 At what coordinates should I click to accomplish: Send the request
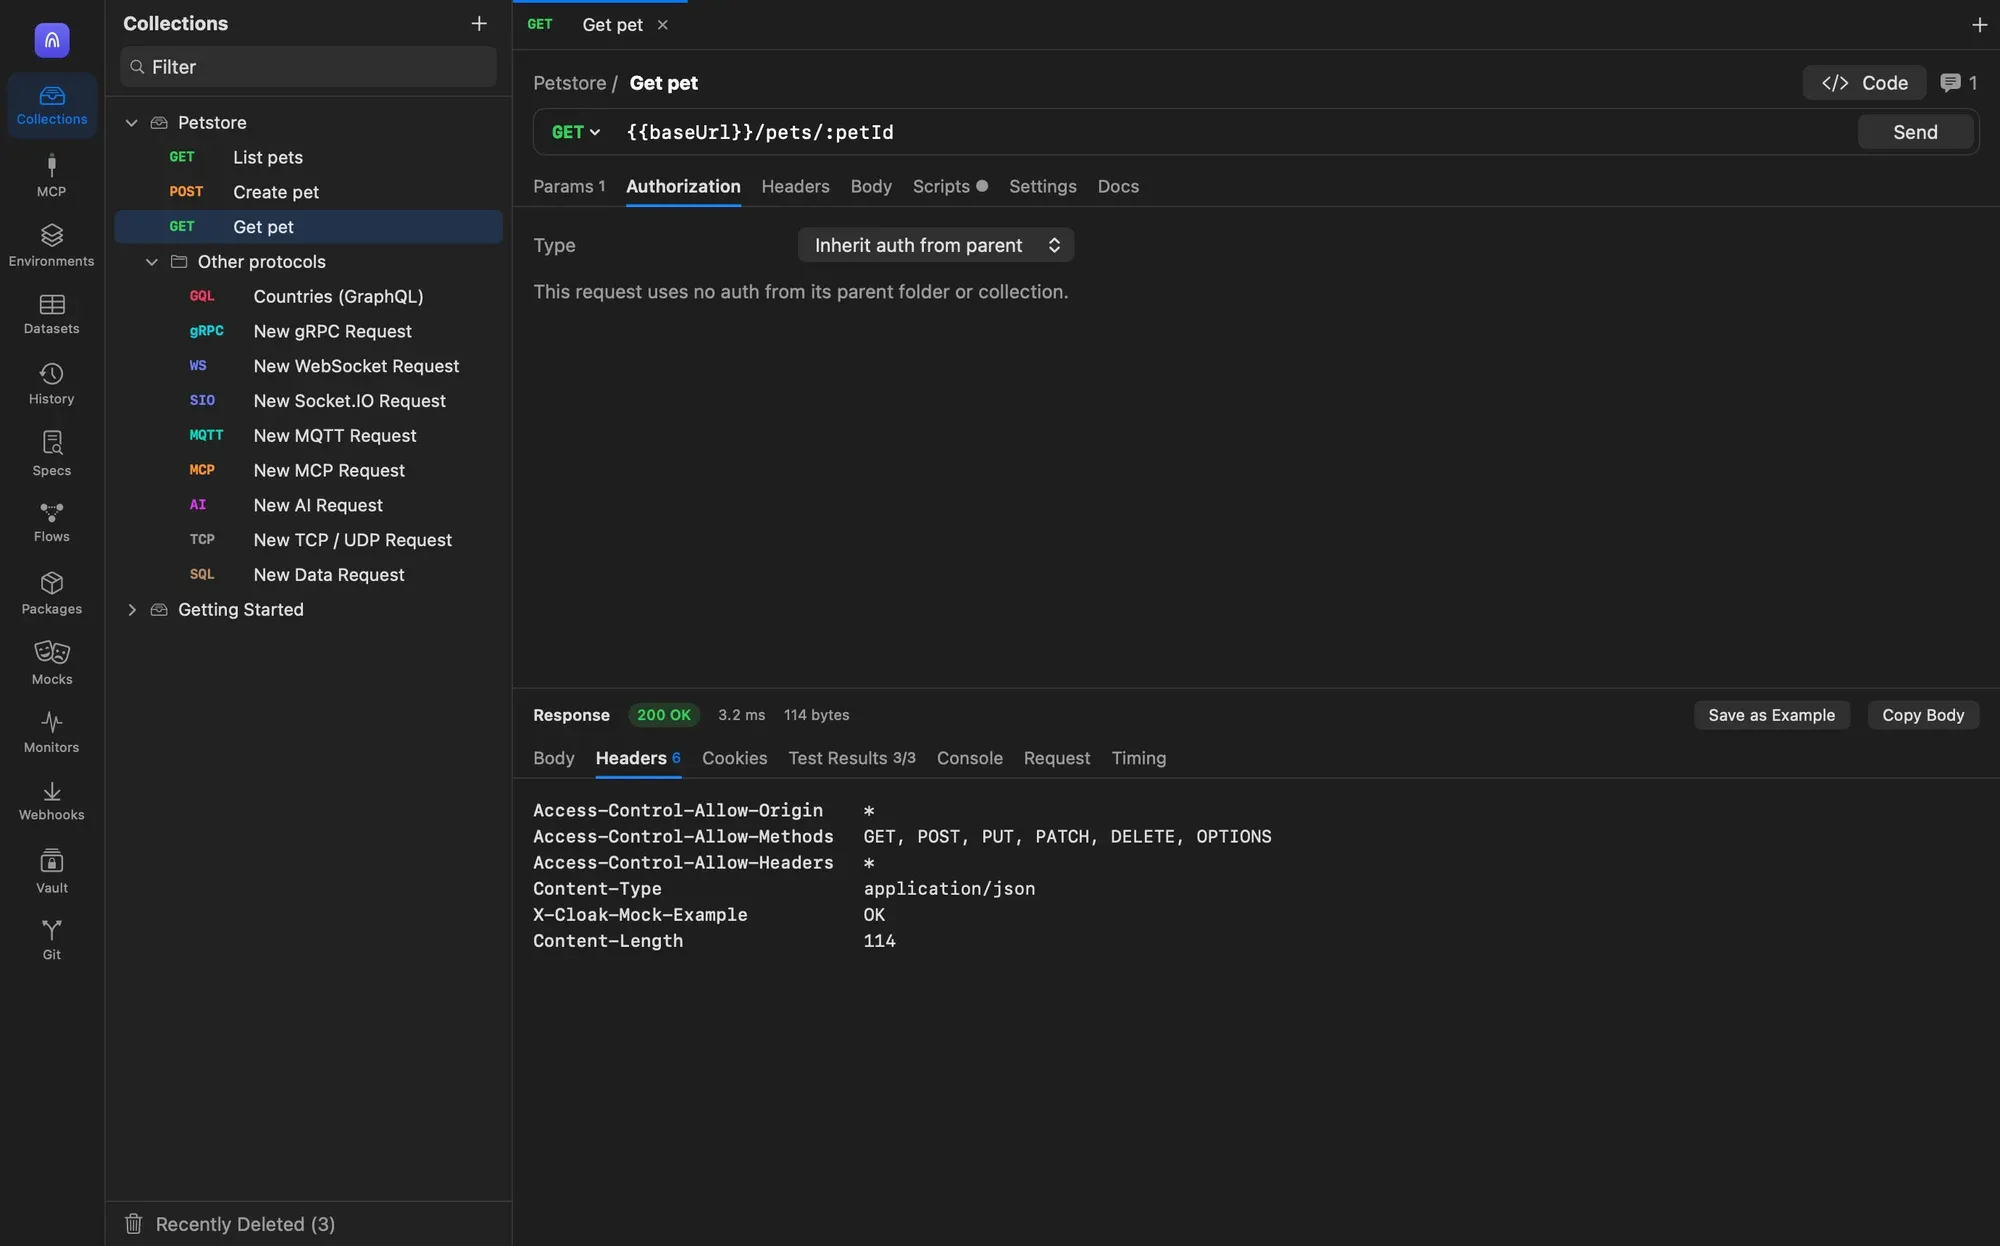click(1915, 132)
